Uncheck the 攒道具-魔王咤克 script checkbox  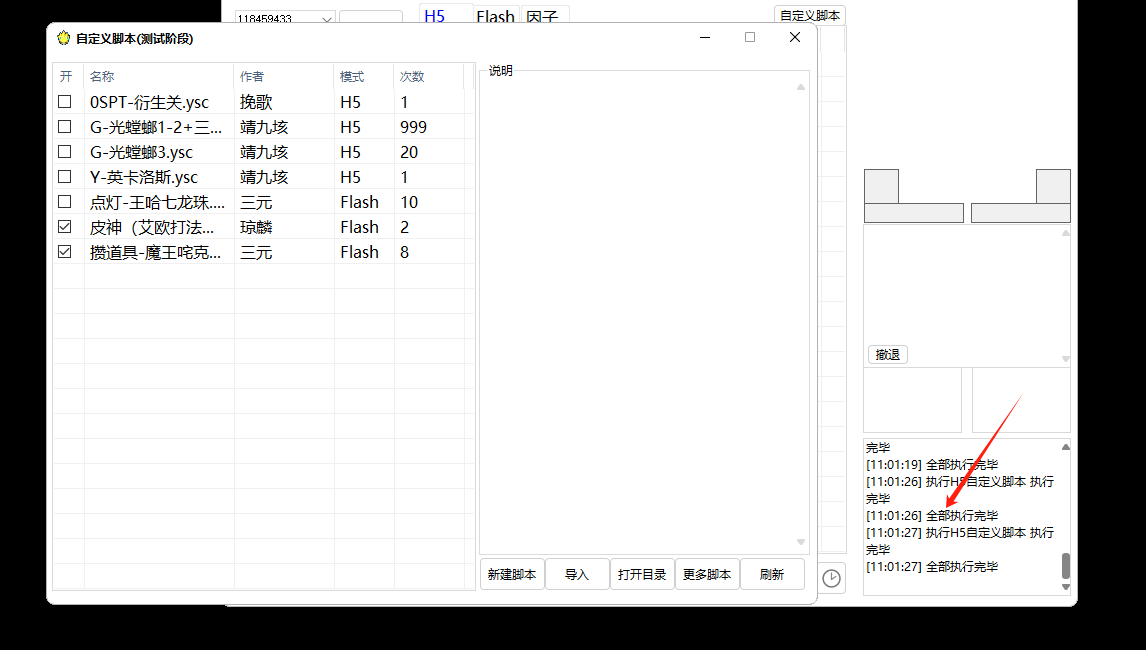click(x=65, y=252)
